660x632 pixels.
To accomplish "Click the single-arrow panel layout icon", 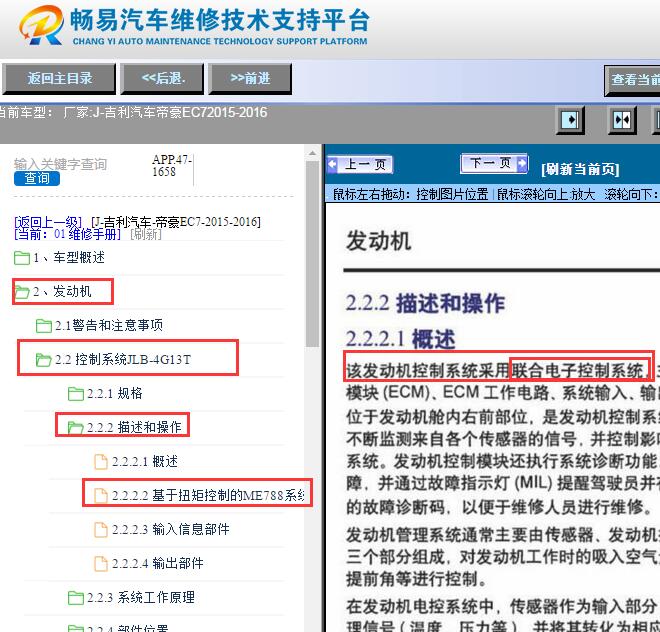I will [570, 120].
